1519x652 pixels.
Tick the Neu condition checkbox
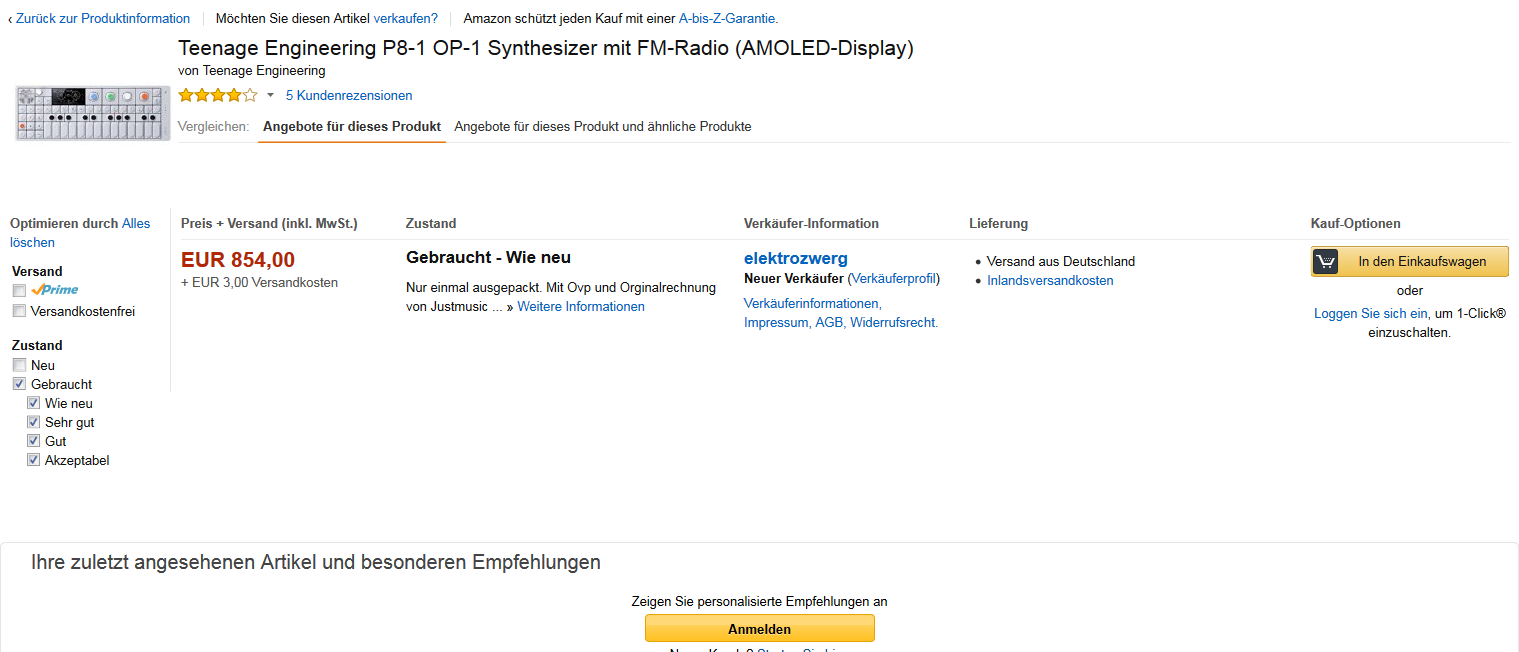(x=19, y=365)
